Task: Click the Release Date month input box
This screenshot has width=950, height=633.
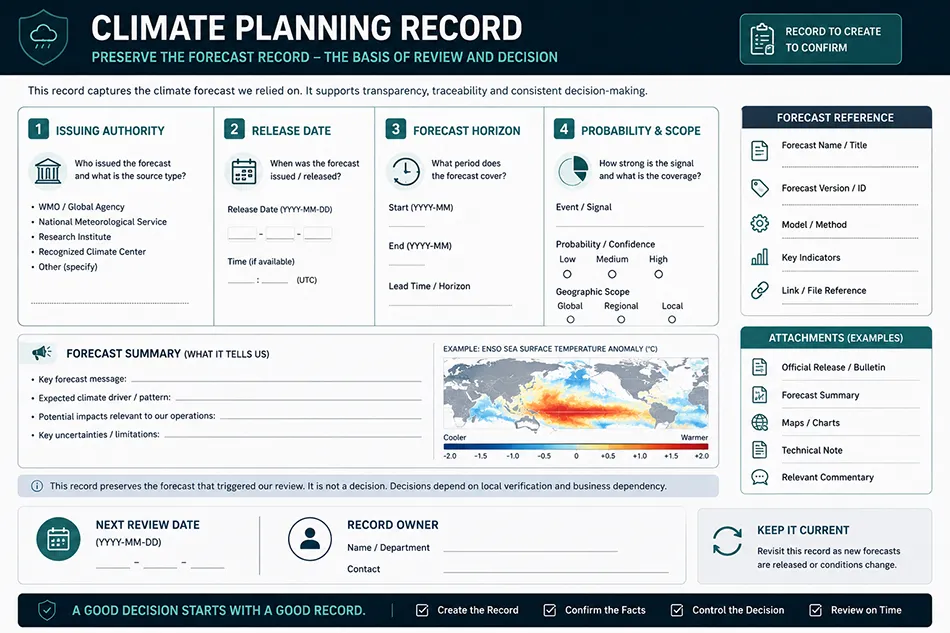Action: pyautogui.click(x=280, y=233)
